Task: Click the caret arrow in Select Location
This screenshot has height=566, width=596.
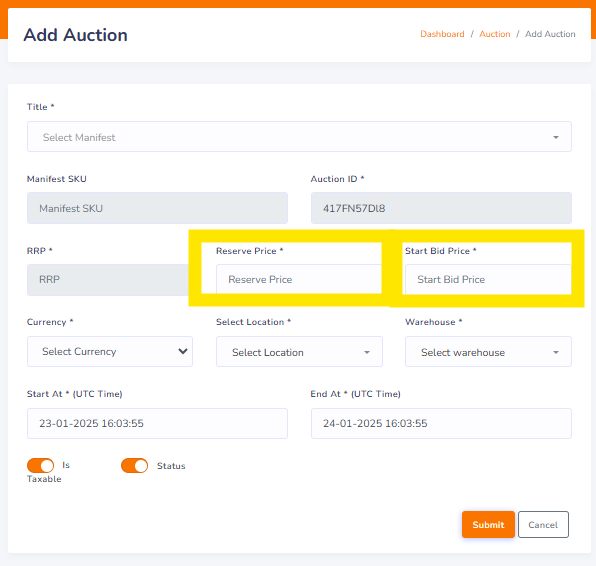Action: 367,352
